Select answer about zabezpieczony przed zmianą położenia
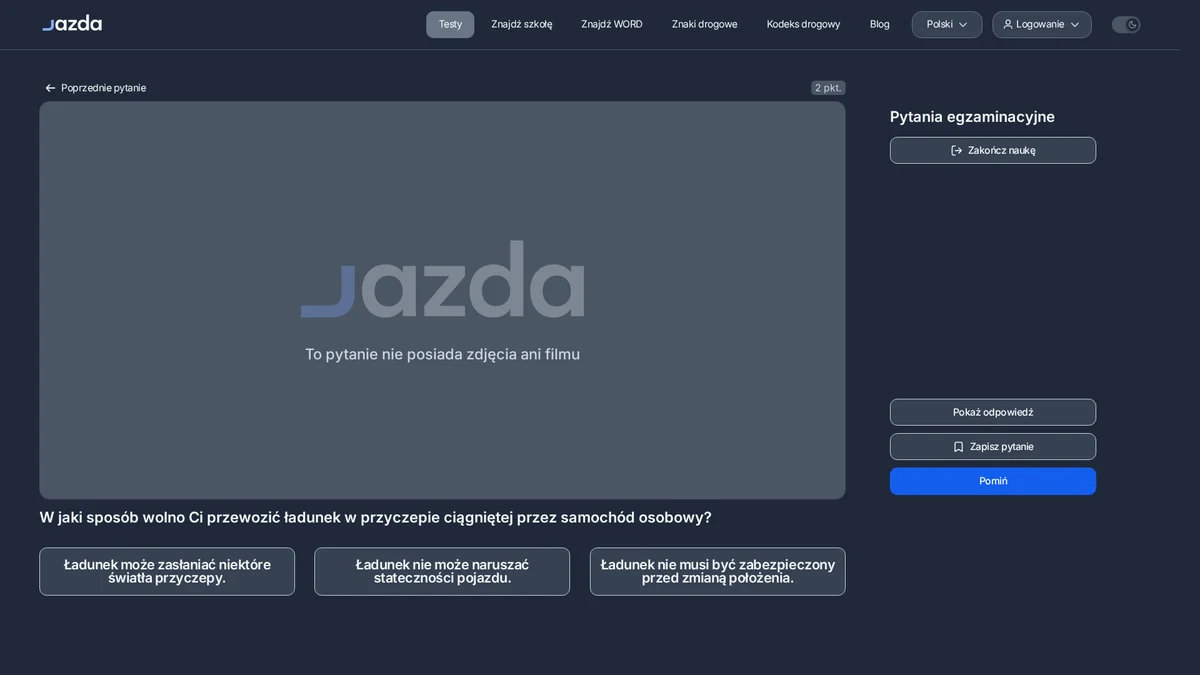The image size is (1200, 675). 718,571
